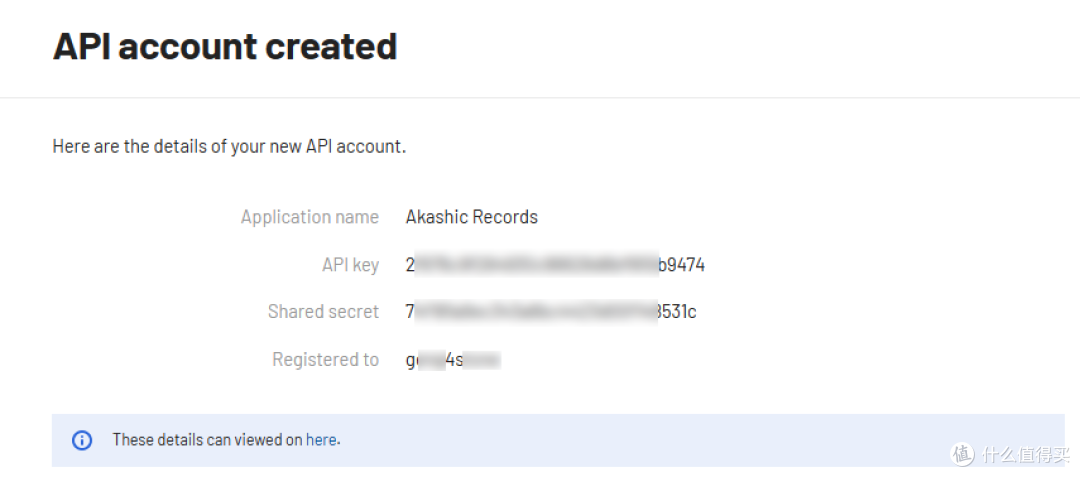Click the blurred middle portion of the API key

coord(537,265)
